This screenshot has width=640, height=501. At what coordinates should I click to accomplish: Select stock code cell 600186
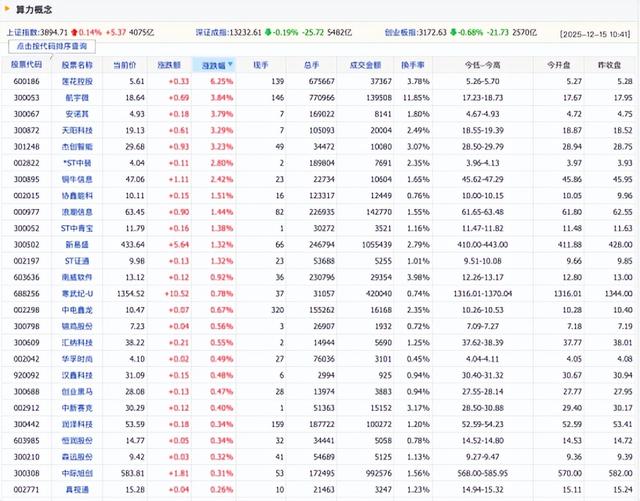click(x=27, y=81)
